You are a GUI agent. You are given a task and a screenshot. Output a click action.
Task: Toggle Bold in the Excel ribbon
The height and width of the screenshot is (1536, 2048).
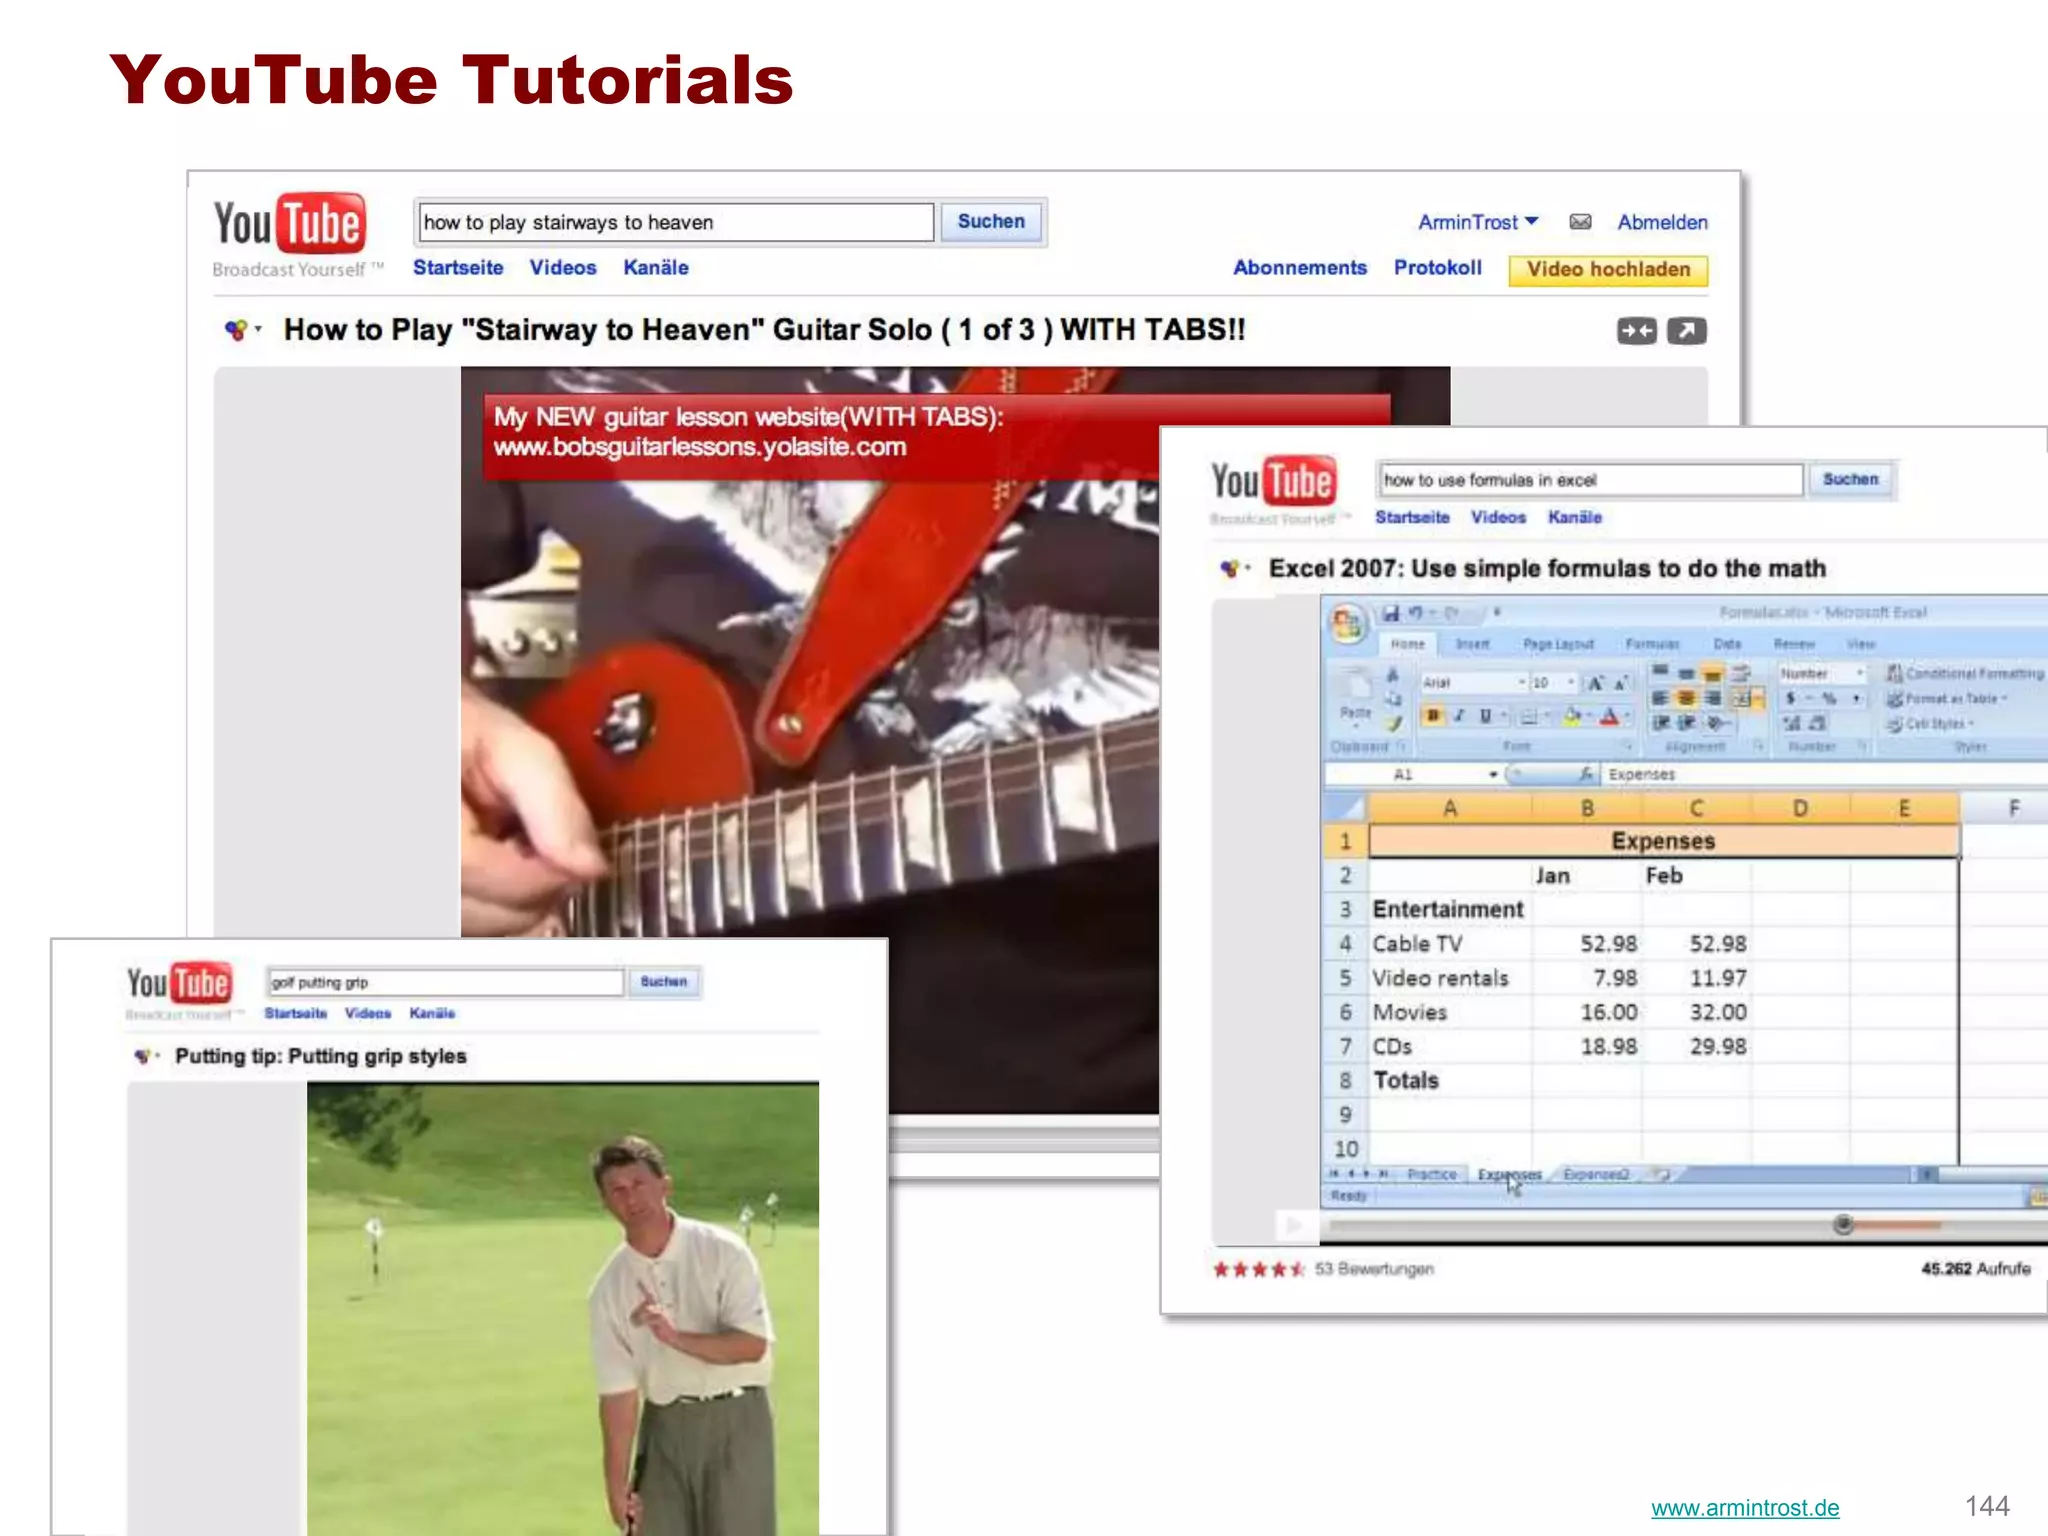1433,715
